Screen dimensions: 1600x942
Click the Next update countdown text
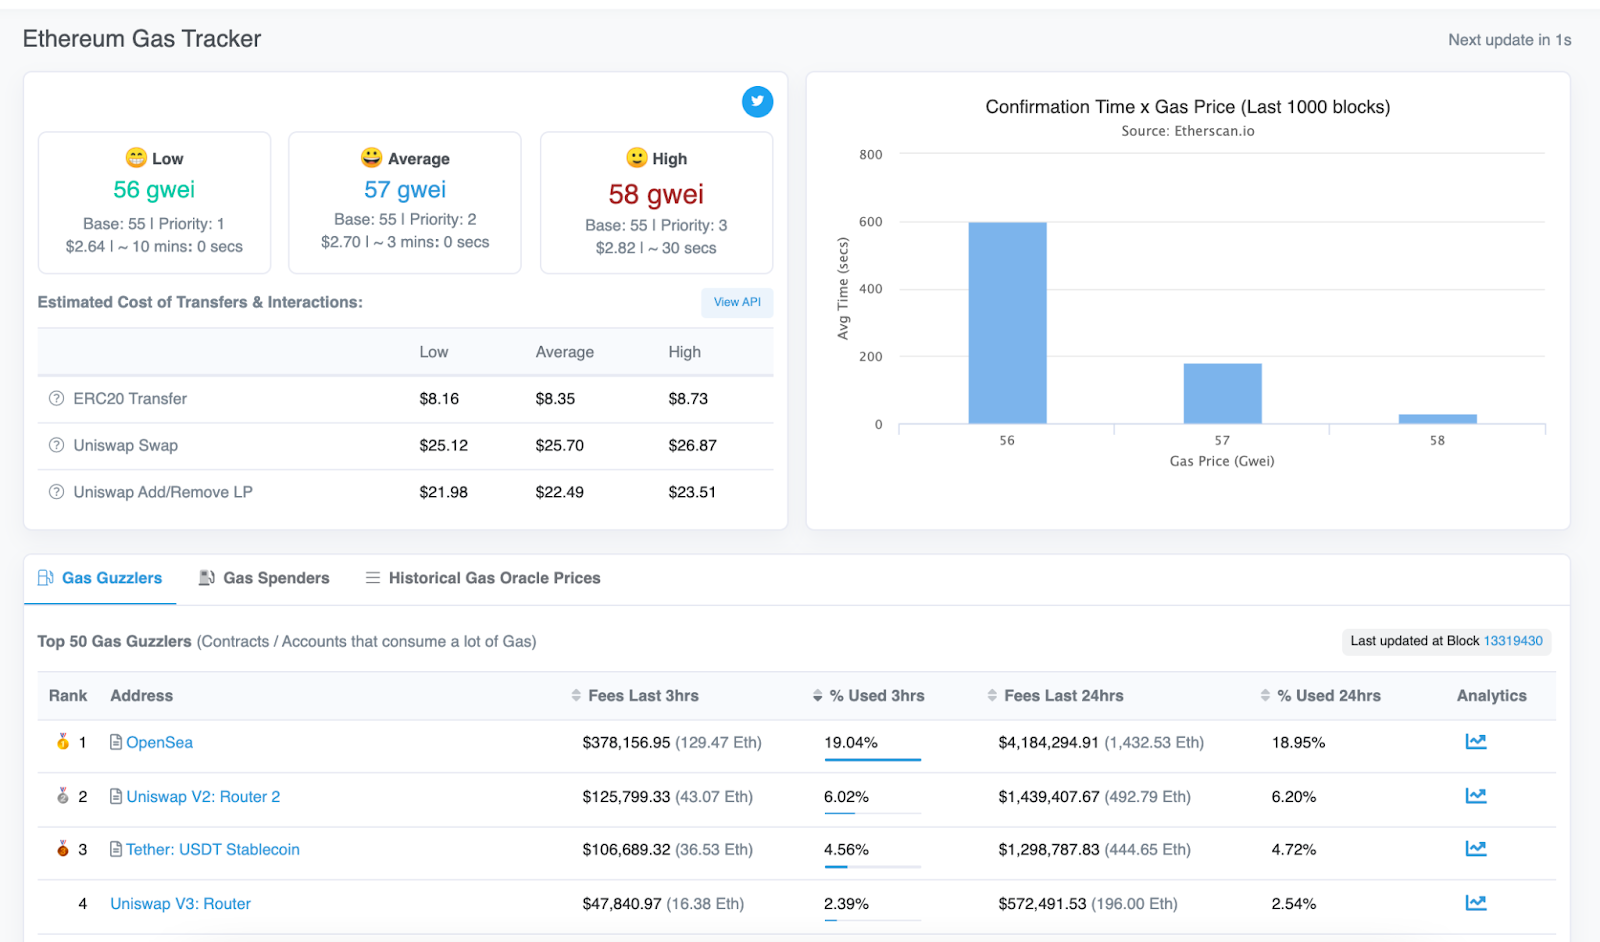pyautogui.click(x=1510, y=40)
